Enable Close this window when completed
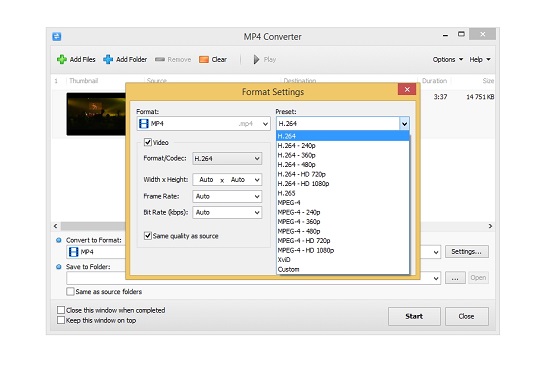Viewport: 550px width, 372px height. [x=61, y=310]
